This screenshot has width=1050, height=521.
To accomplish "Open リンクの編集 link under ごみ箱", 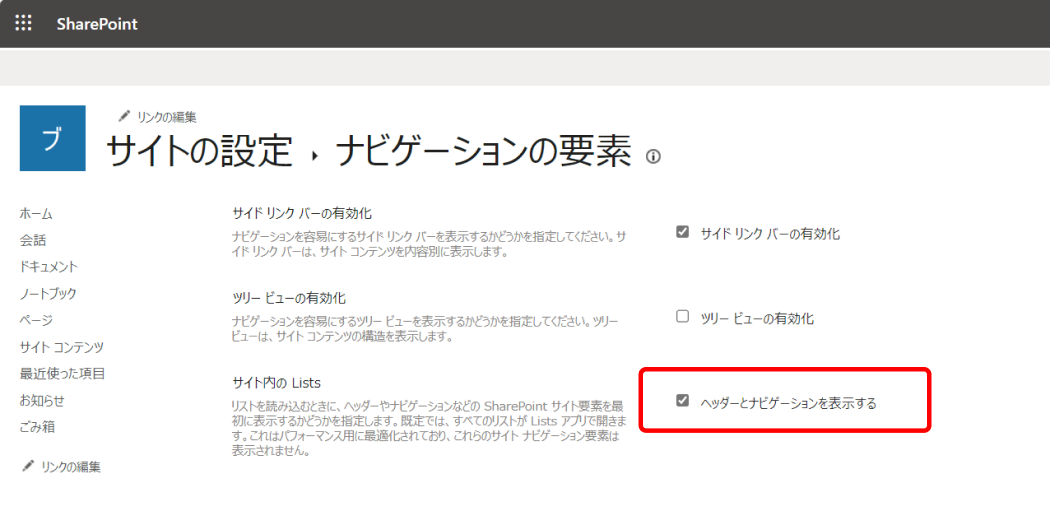I will click(71, 467).
